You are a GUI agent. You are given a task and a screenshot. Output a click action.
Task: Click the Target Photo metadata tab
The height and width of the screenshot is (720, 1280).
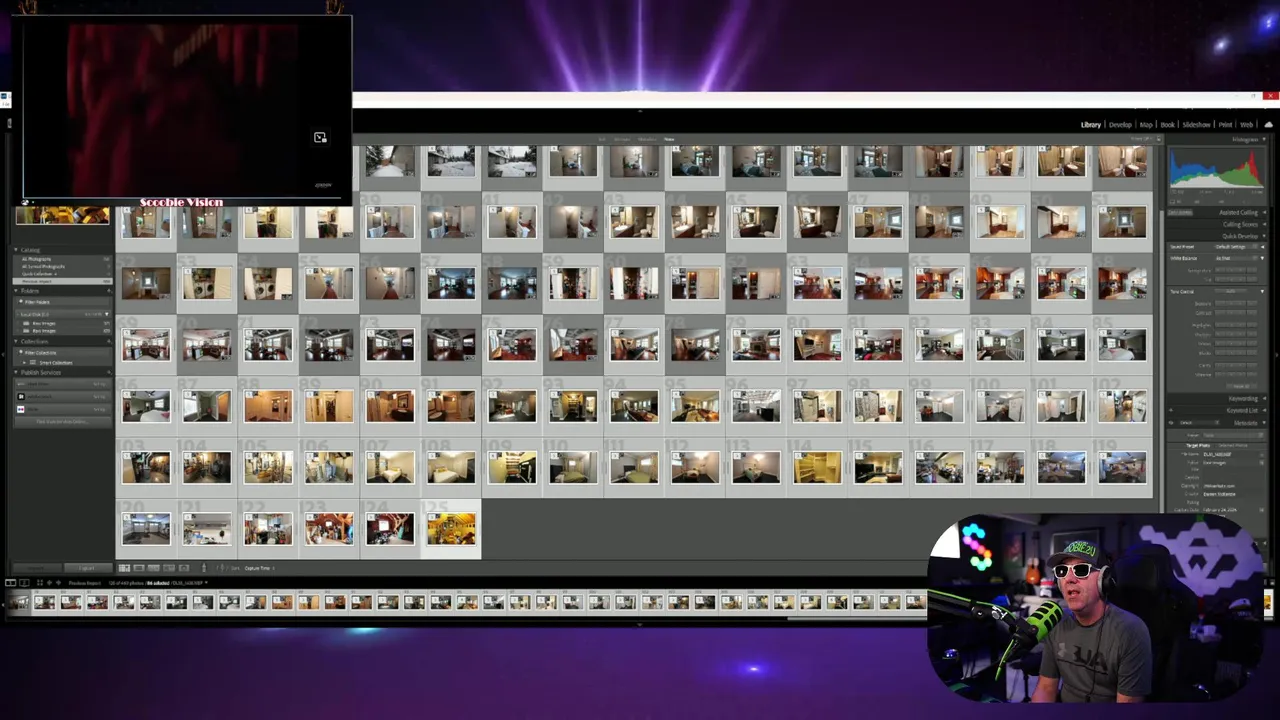(1198, 446)
